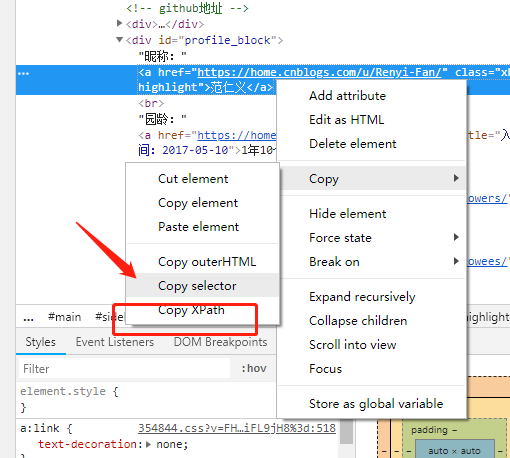Choose Scroll into view option
Image resolution: width=510 pixels, height=458 pixels.
coord(353,345)
